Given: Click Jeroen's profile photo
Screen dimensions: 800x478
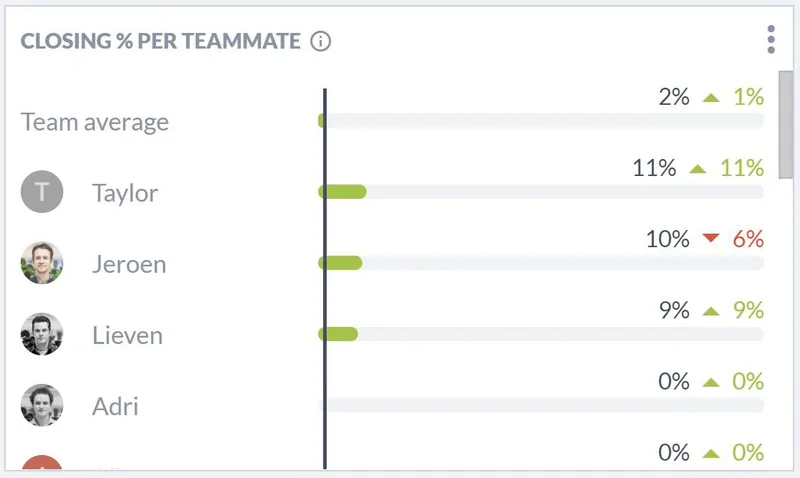Looking at the screenshot, I should tap(42, 263).
